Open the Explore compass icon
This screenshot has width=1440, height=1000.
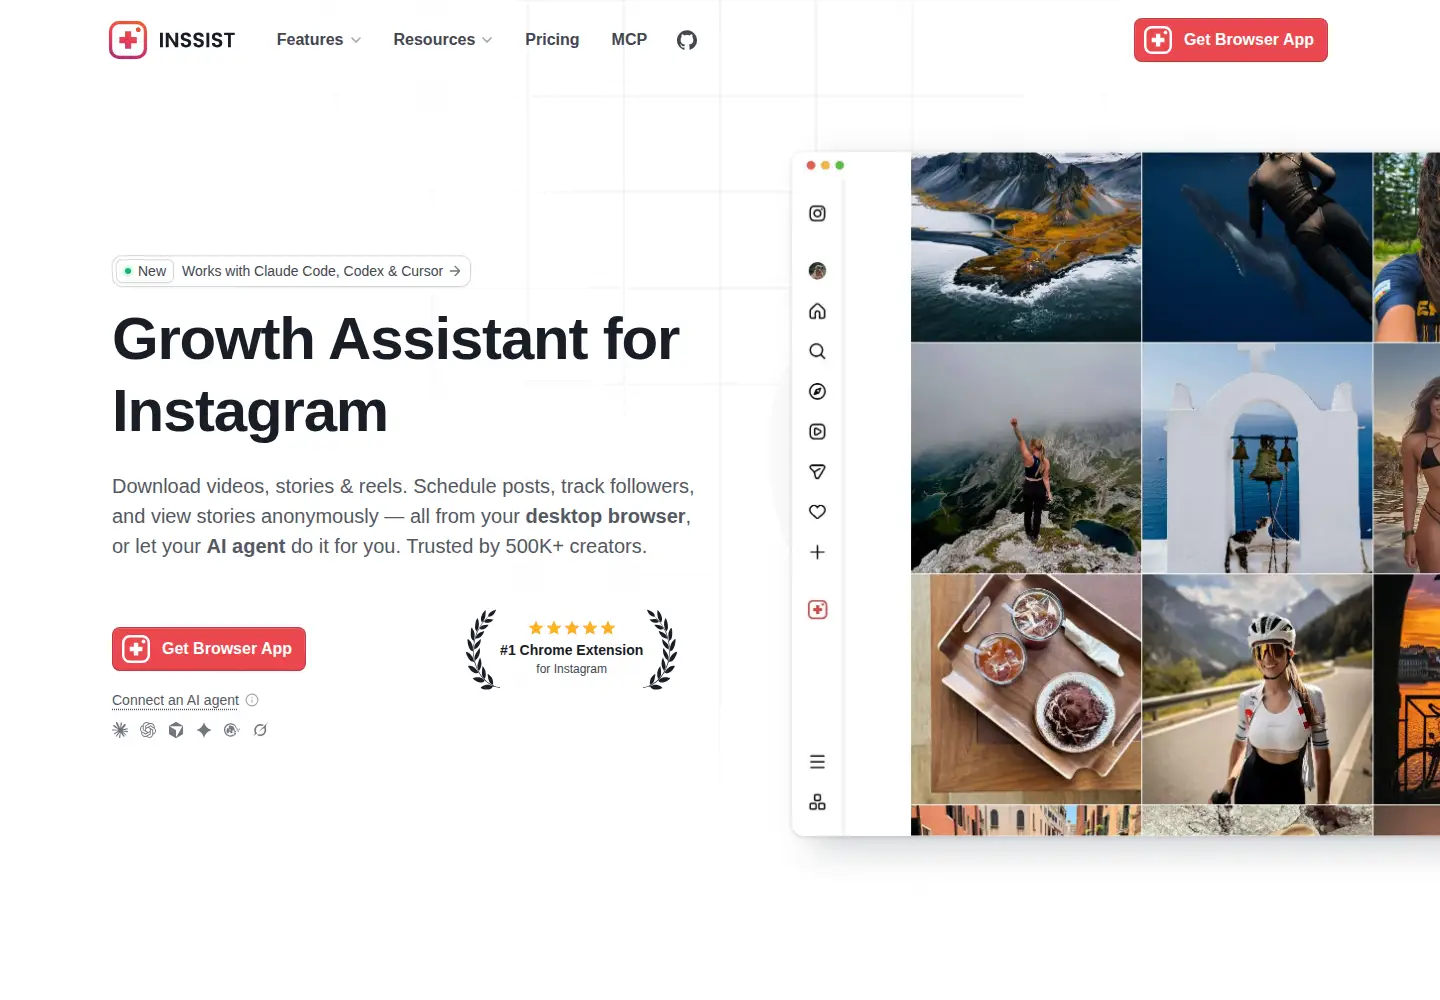[x=817, y=391]
